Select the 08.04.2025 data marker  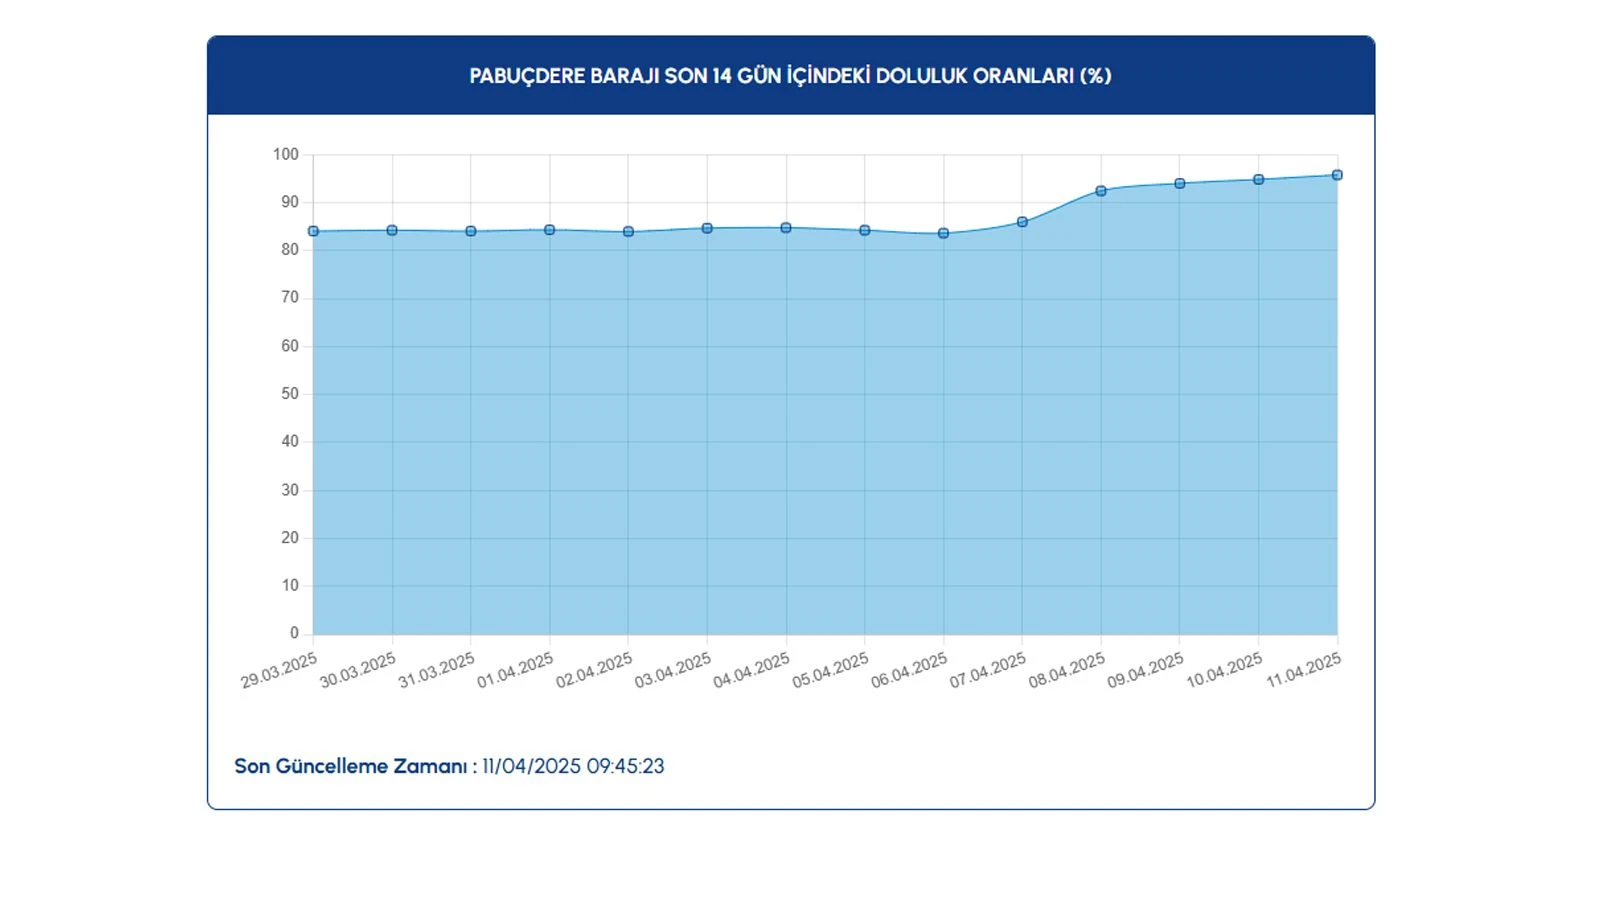coord(1101,191)
